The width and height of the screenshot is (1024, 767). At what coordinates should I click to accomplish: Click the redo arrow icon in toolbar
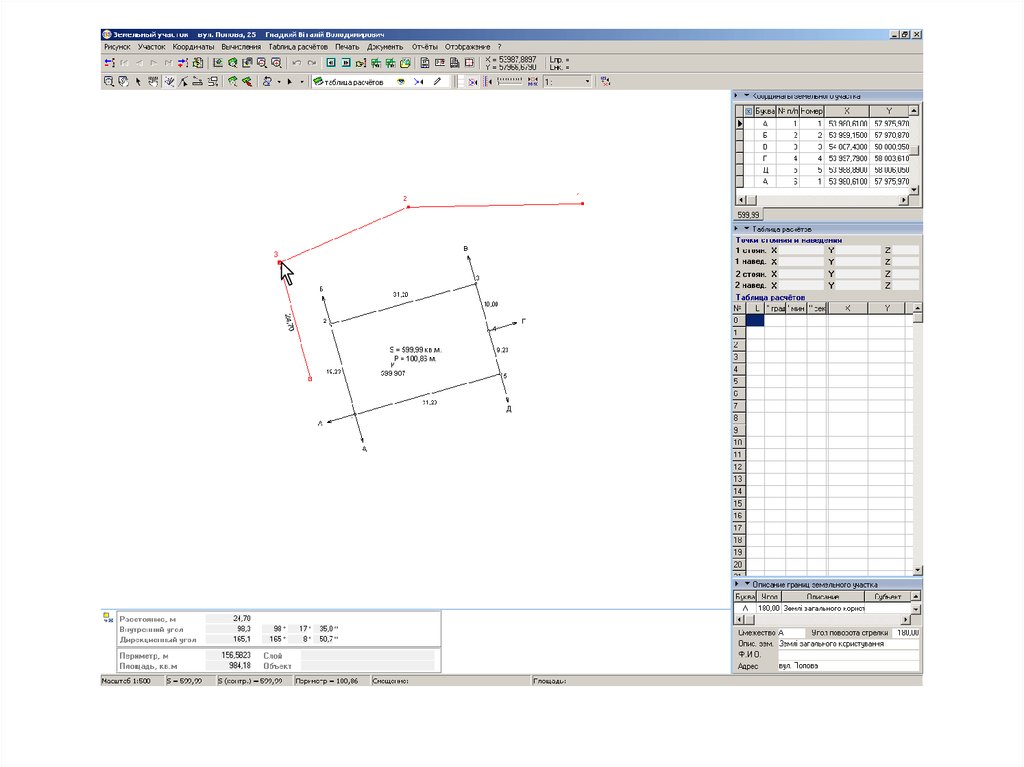(311, 62)
